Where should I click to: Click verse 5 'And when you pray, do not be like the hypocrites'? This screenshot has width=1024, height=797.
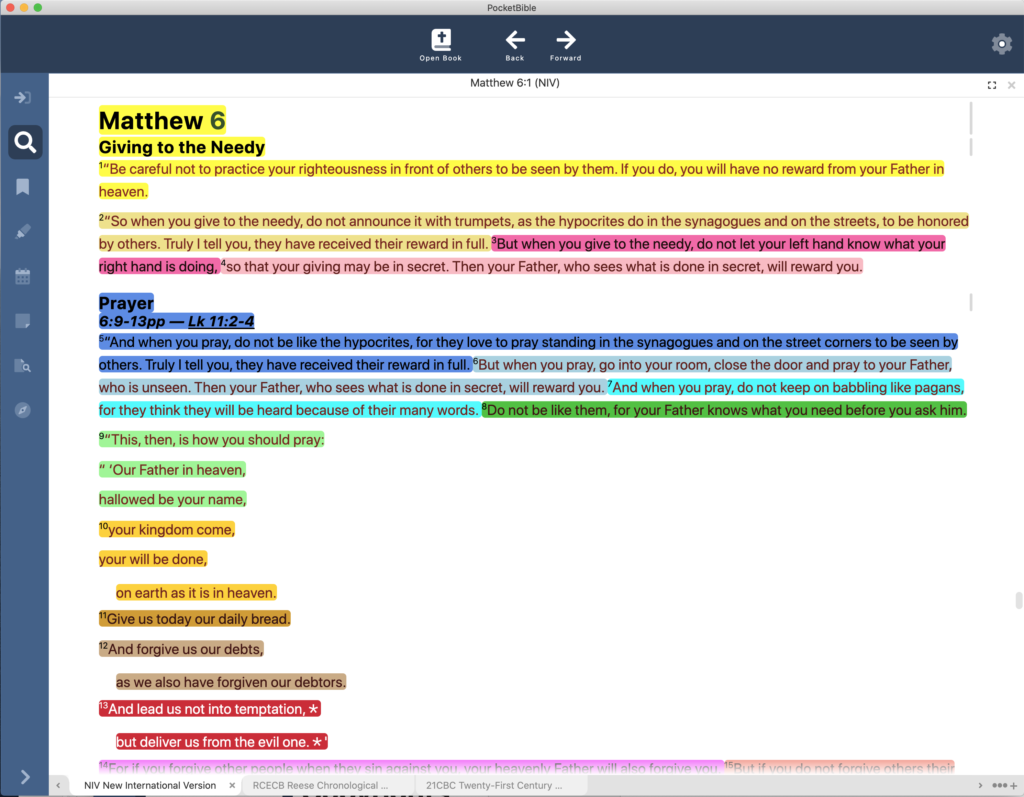(x=261, y=342)
